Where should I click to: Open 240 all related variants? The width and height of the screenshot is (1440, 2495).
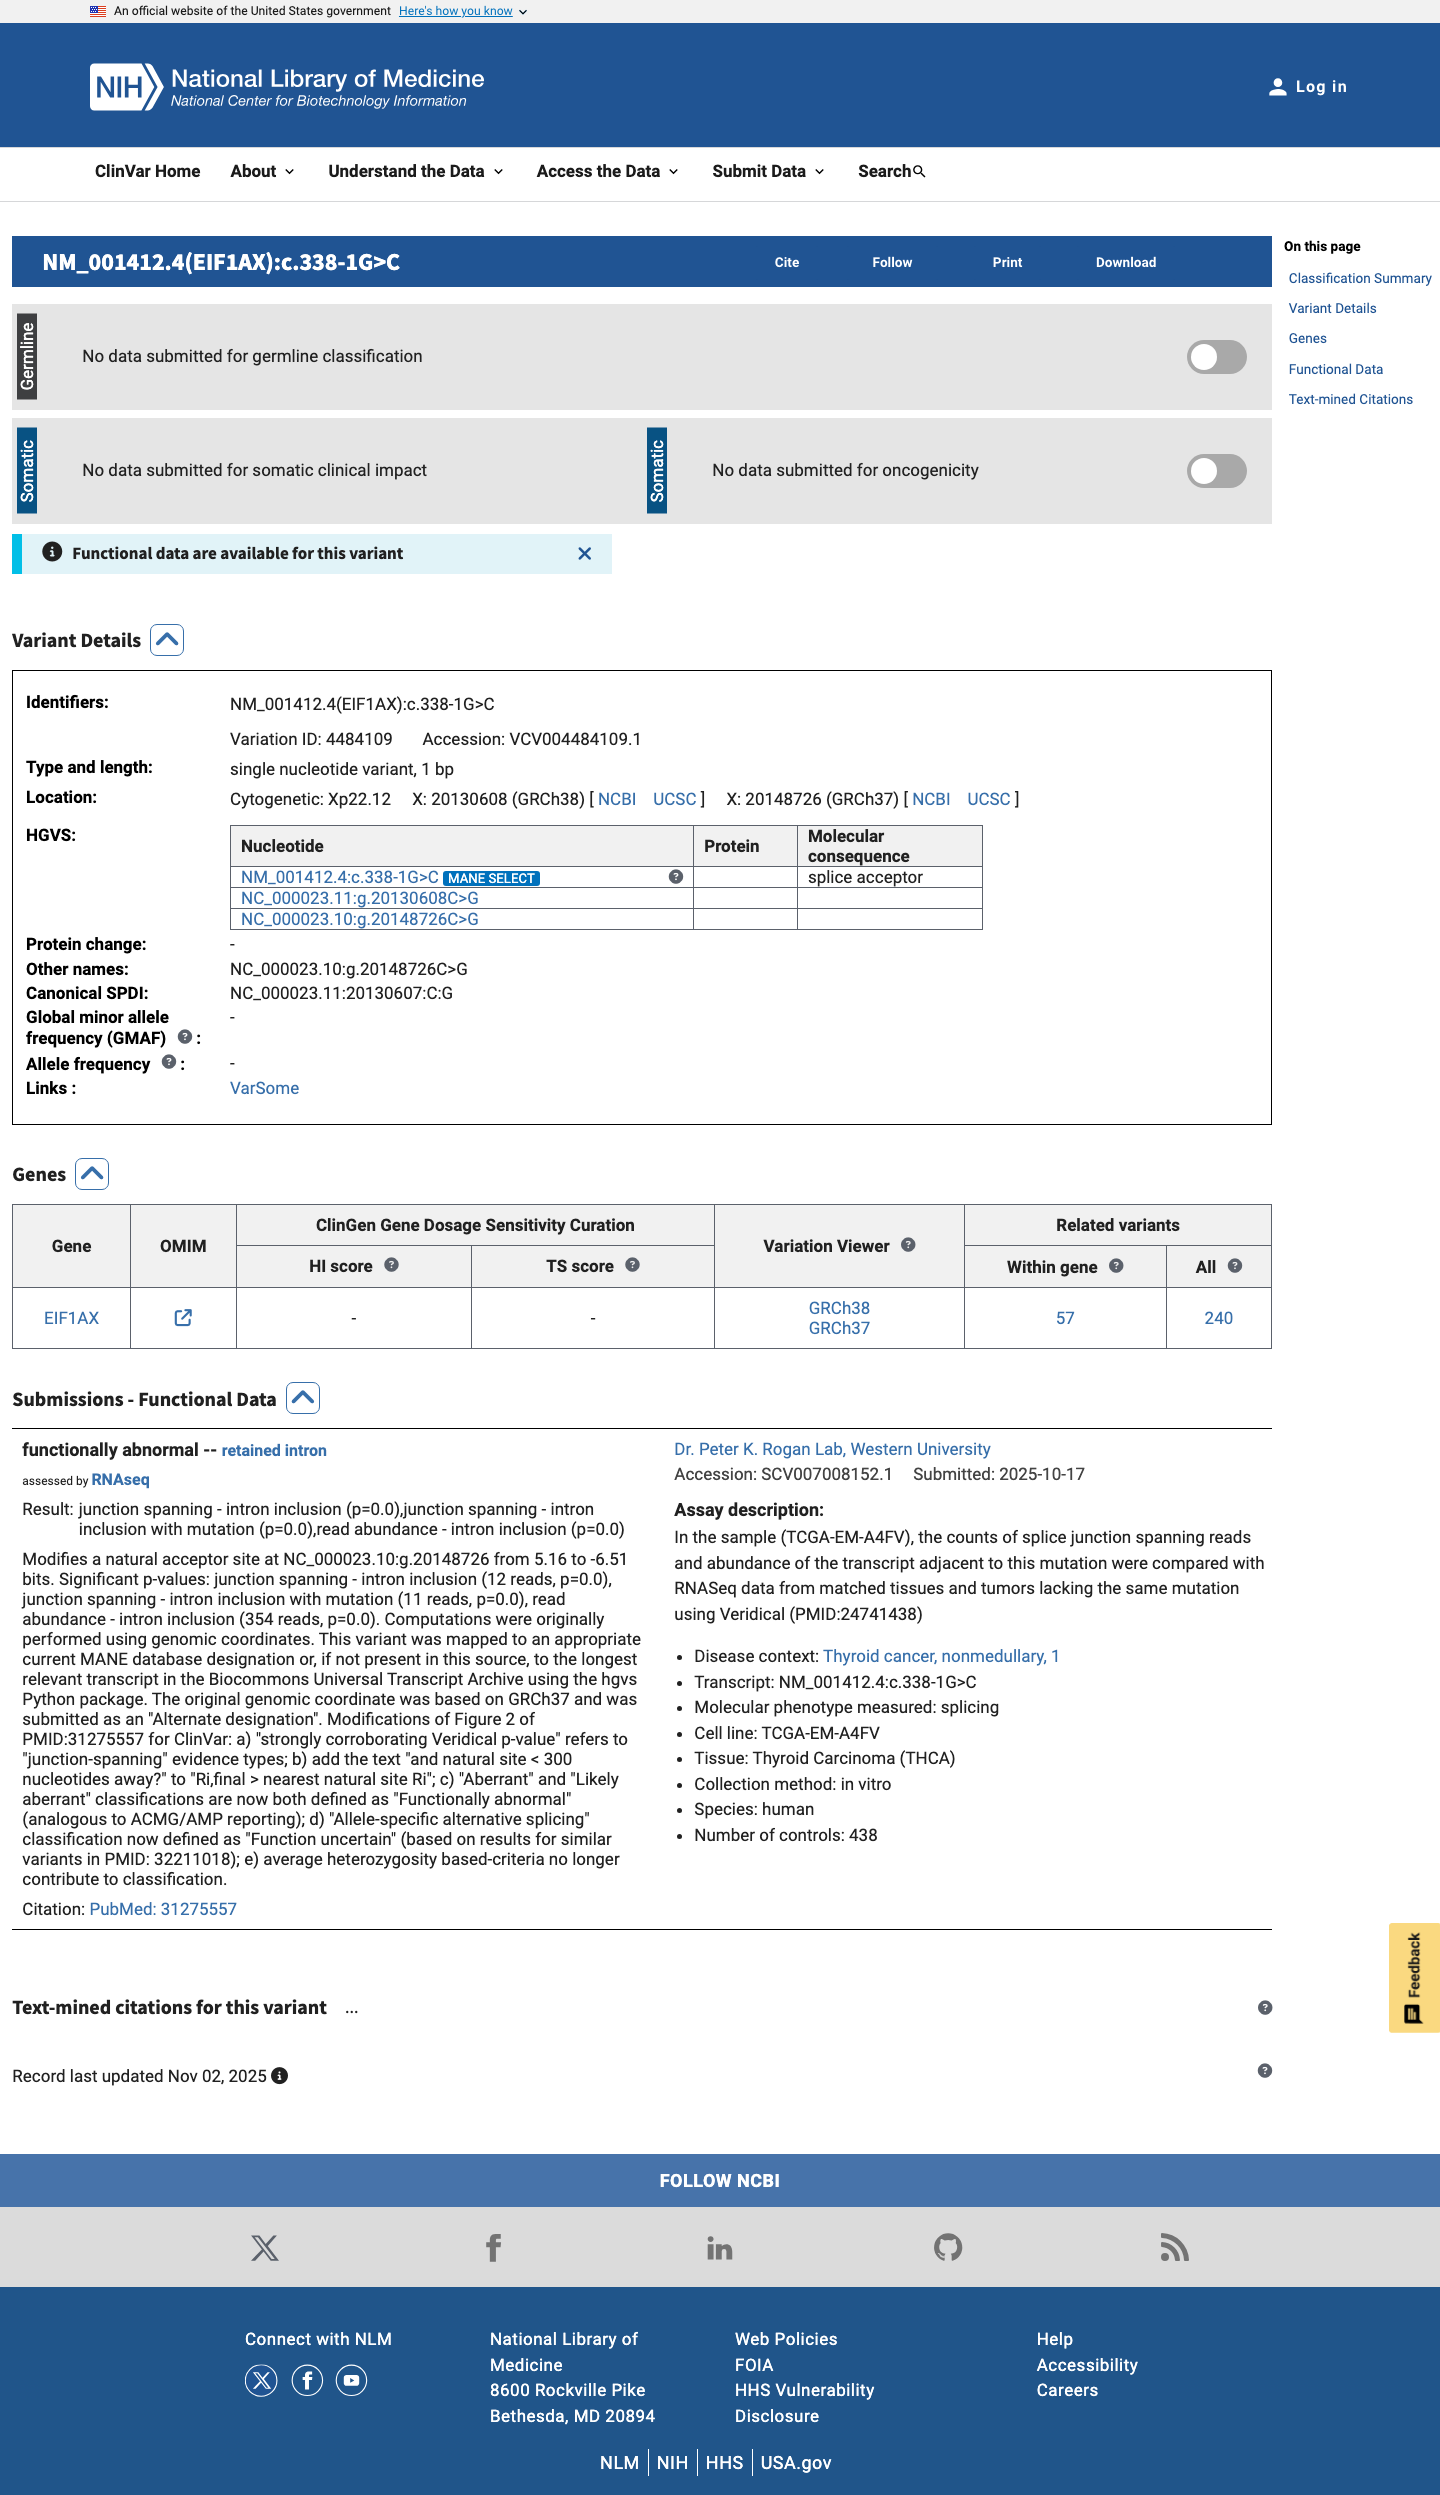(x=1218, y=1318)
